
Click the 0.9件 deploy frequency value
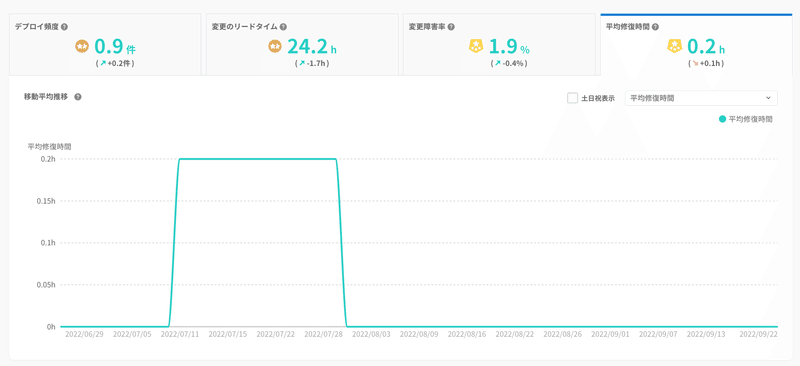pos(115,47)
